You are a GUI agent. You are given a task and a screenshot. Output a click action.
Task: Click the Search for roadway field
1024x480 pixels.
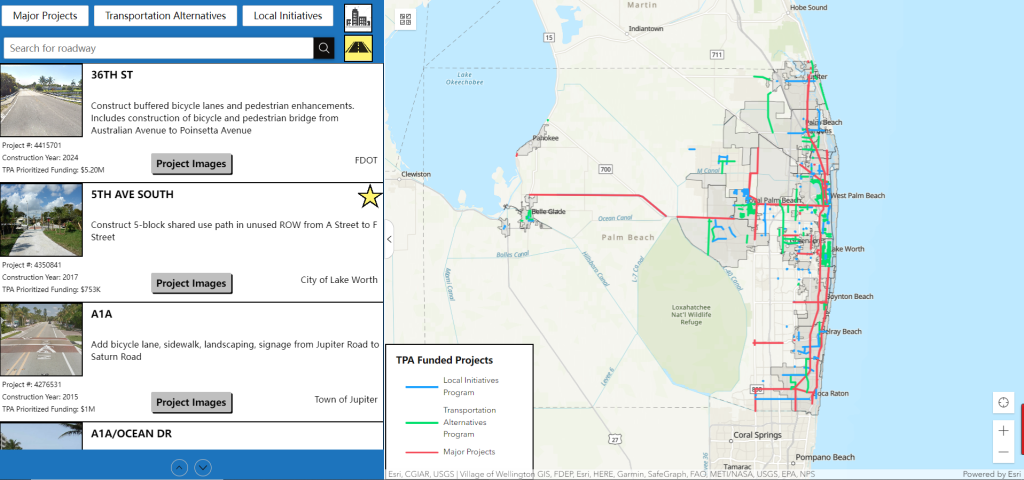(x=159, y=48)
